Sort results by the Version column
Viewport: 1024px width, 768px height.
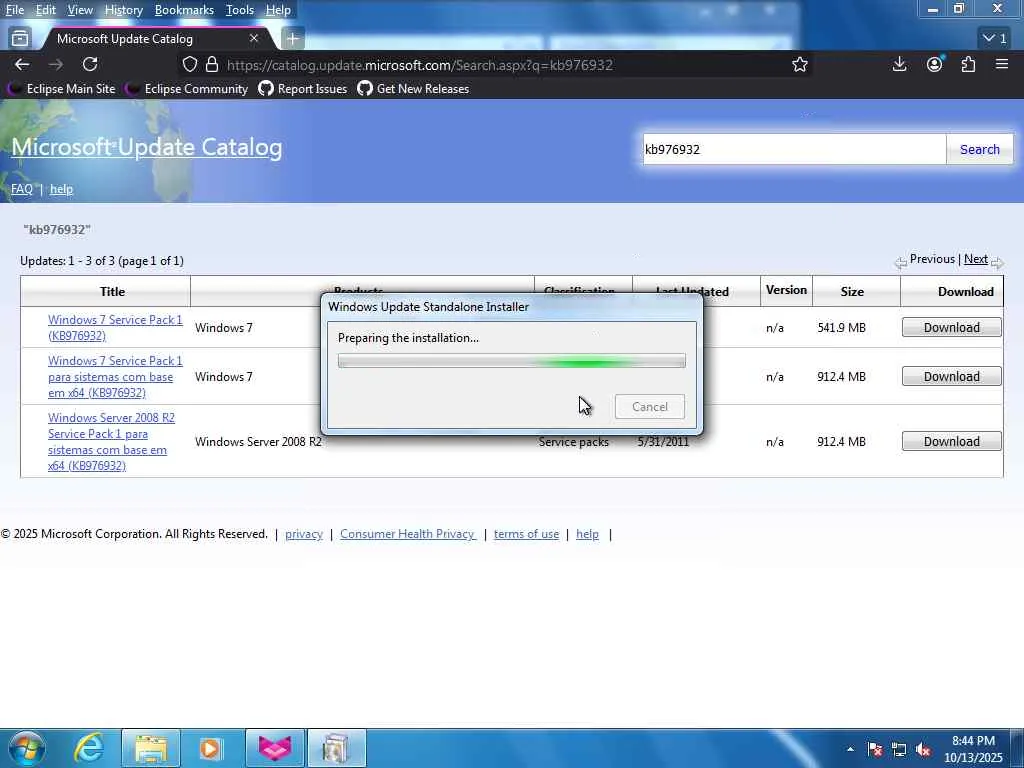pyautogui.click(x=786, y=290)
